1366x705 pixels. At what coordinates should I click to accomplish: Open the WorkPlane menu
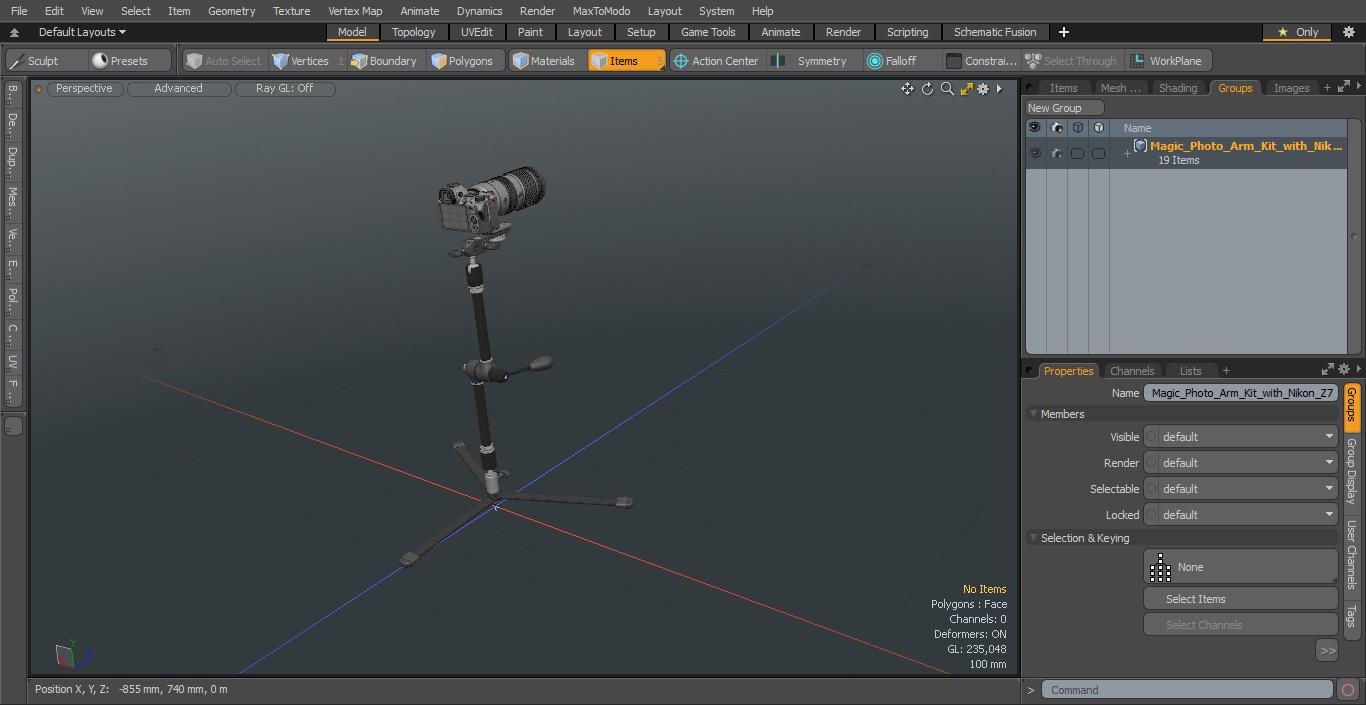pyautogui.click(x=1168, y=61)
